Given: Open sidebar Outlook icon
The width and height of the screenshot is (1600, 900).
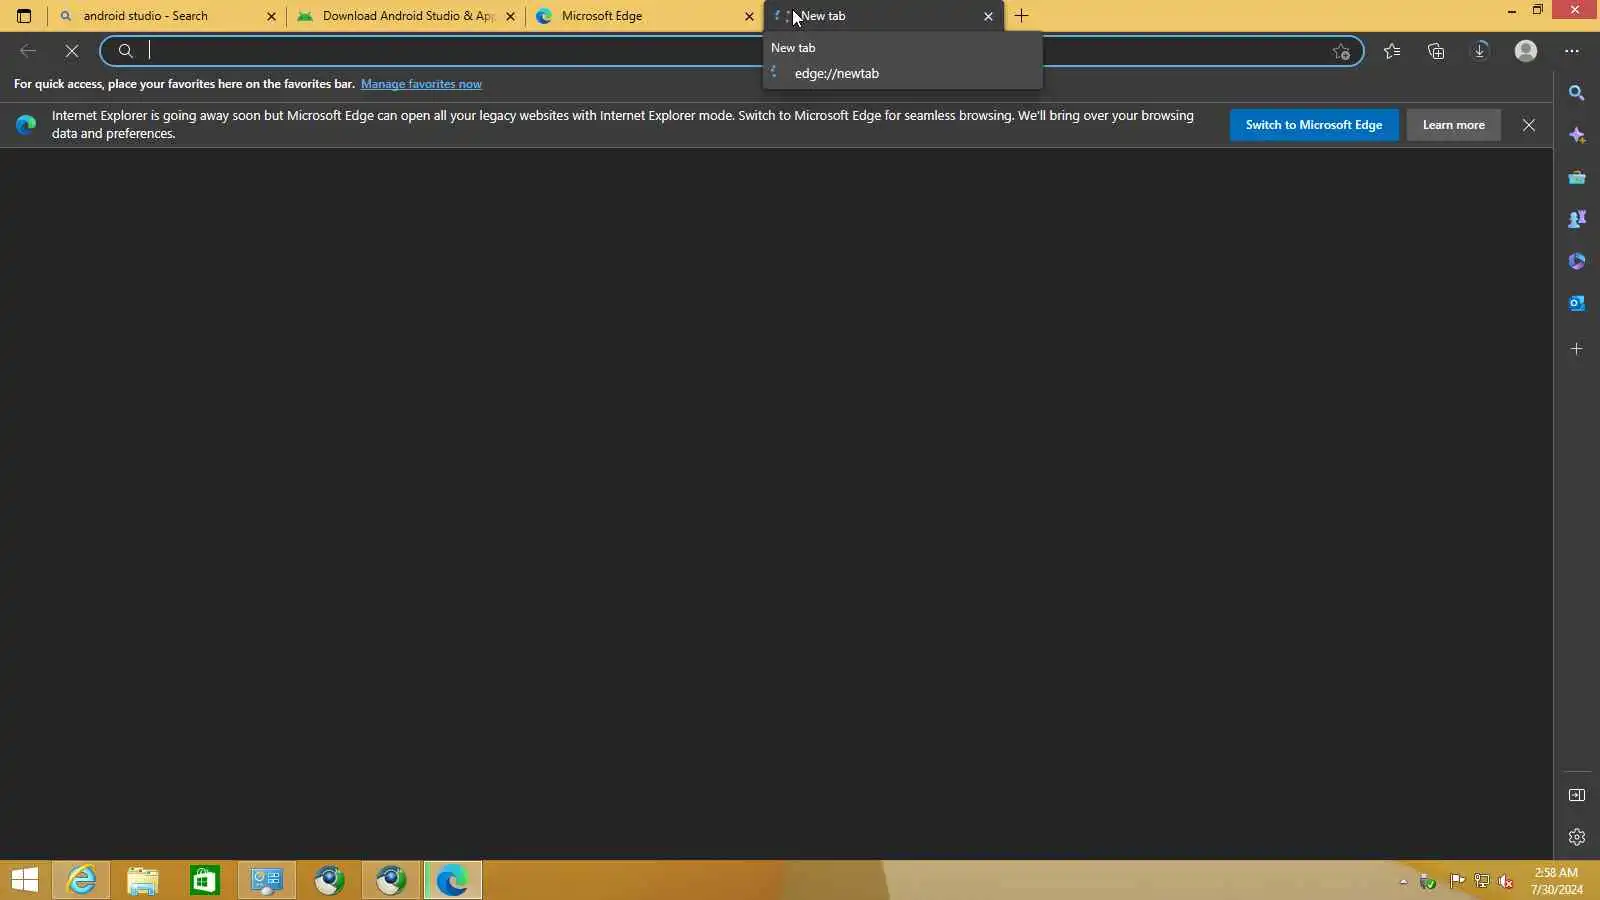Looking at the screenshot, I should [1577, 303].
